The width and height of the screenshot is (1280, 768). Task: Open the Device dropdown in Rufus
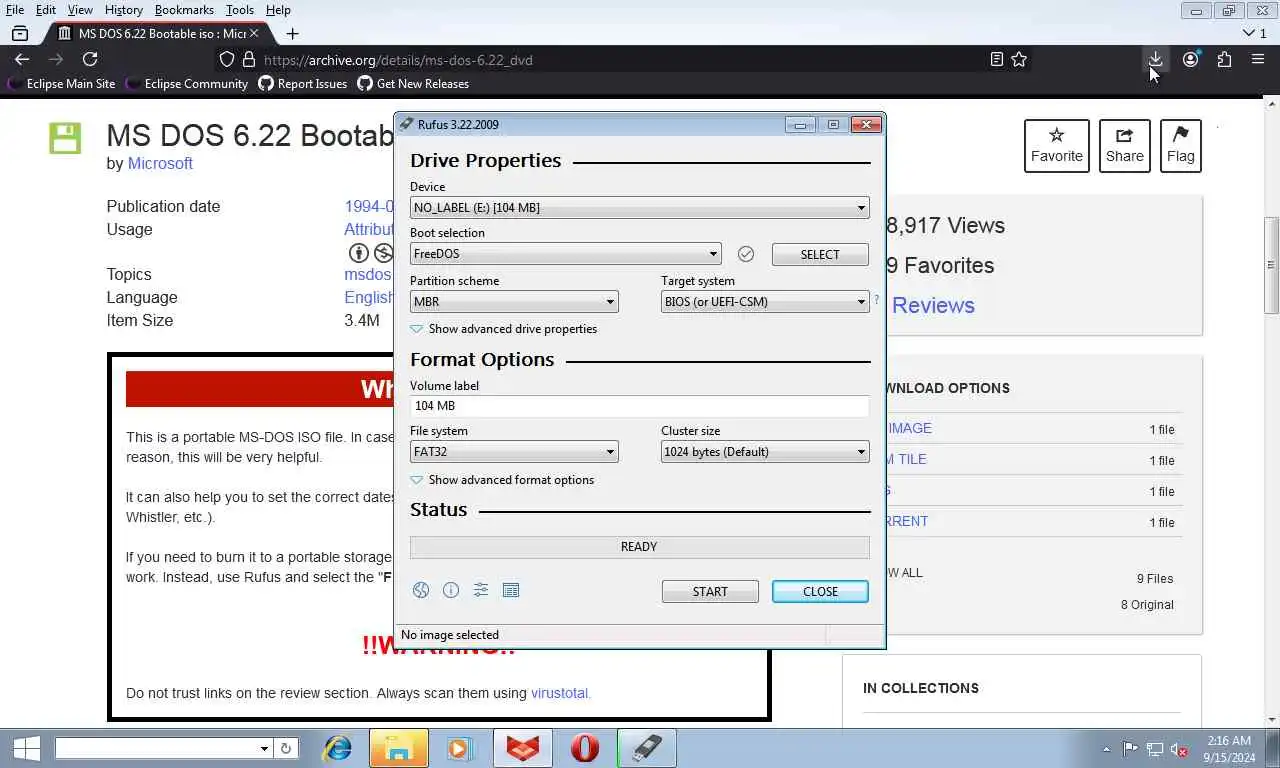tap(639, 208)
